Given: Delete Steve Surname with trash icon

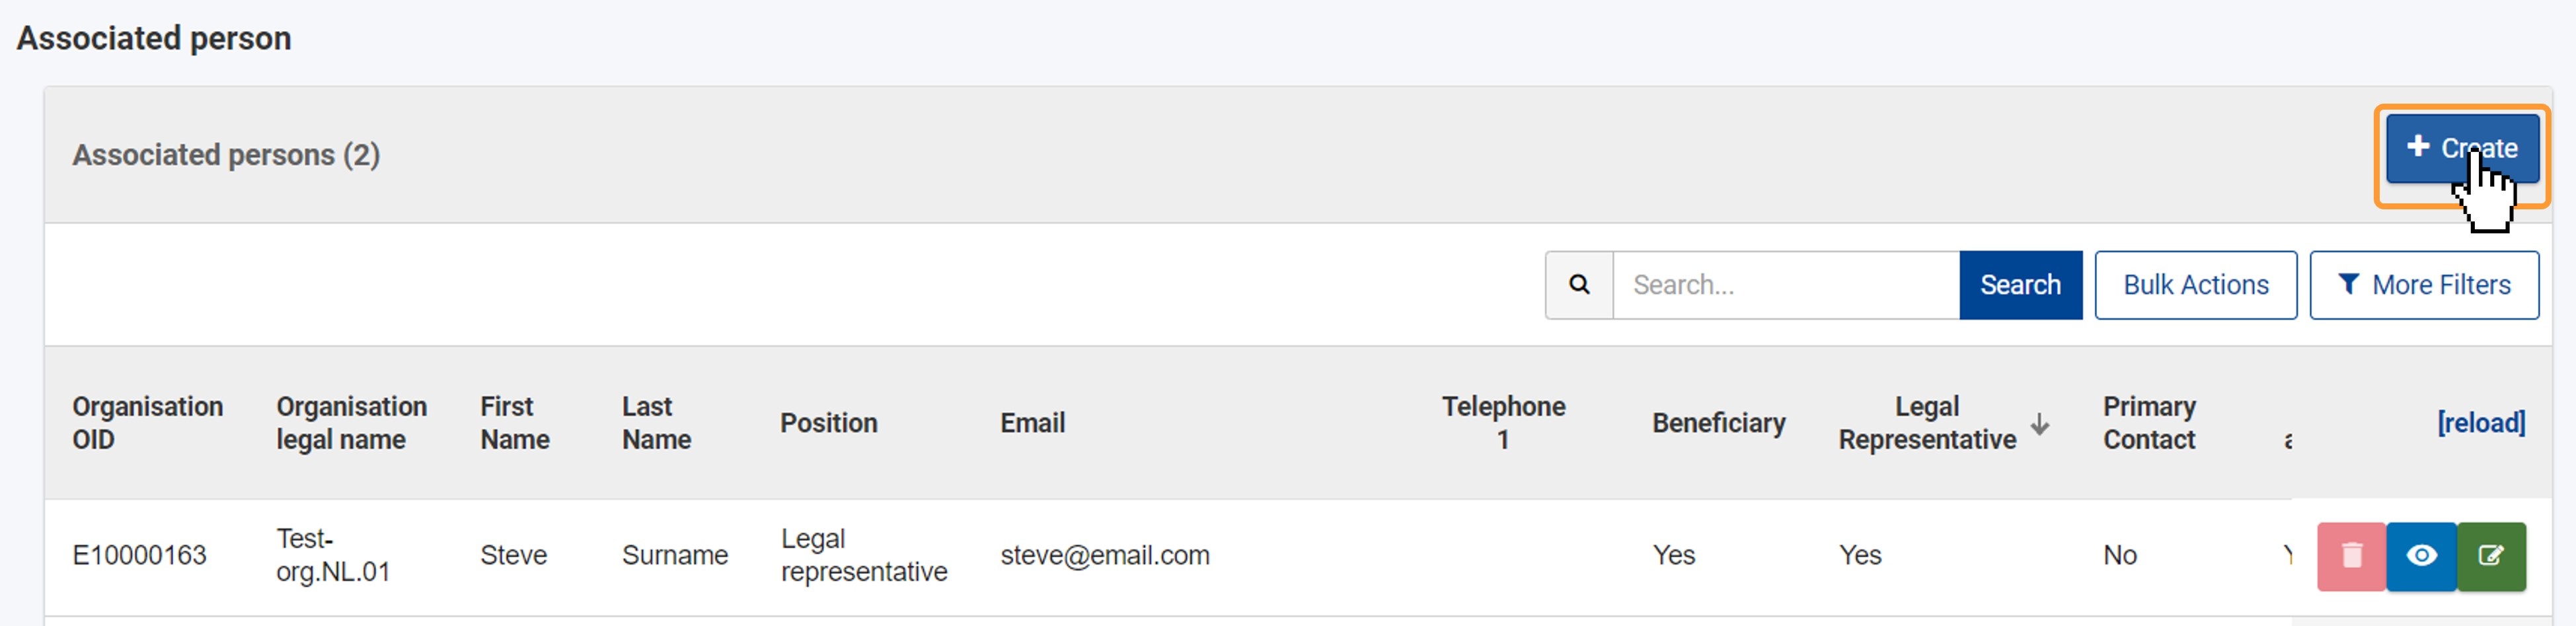Looking at the screenshot, I should pyautogui.click(x=2351, y=556).
